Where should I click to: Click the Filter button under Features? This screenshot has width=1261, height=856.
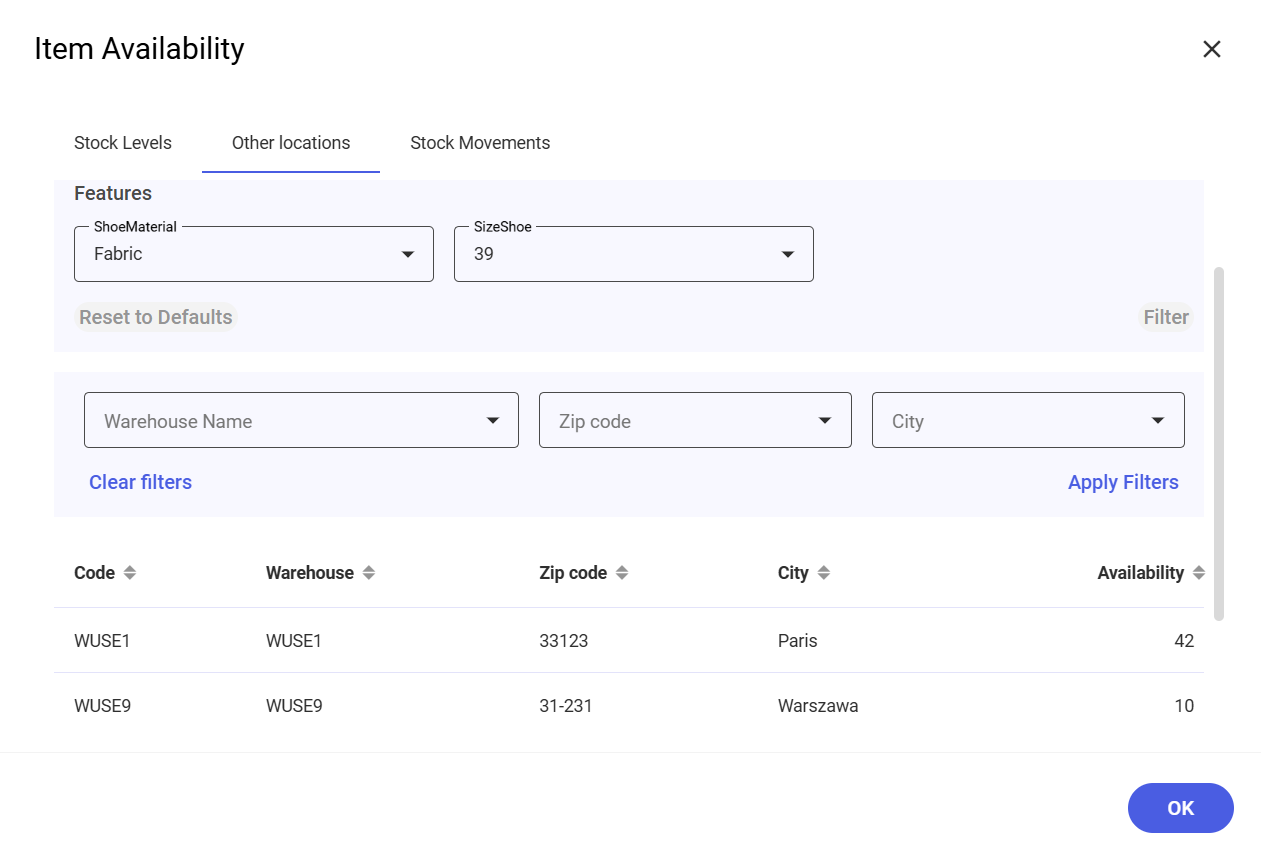point(1166,317)
